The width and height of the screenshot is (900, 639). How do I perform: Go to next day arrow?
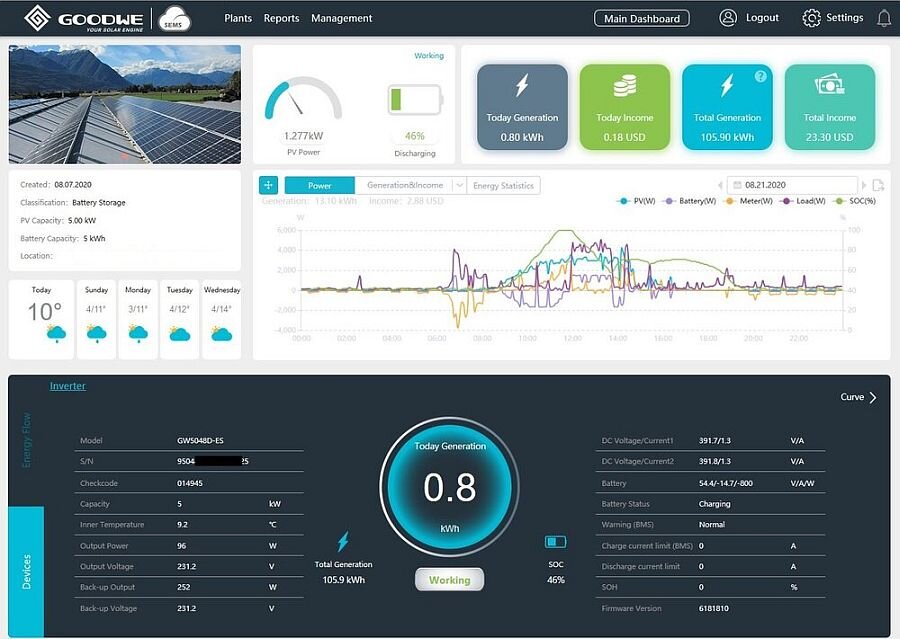pyautogui.click(x=864, y=185)
